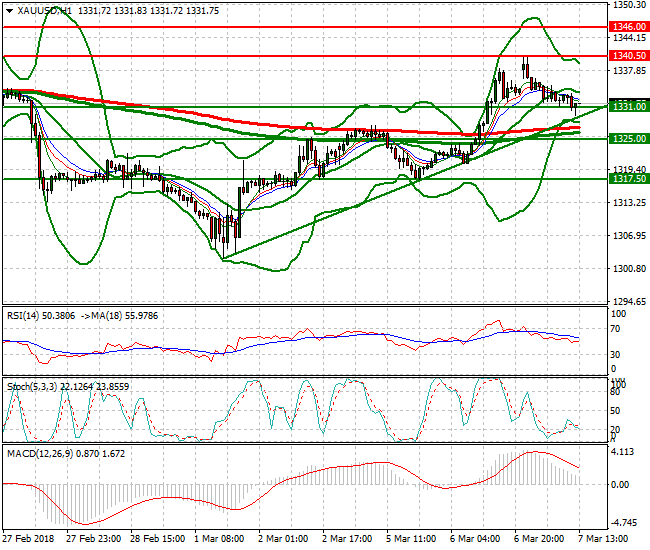Click the green 1331.00 price level tag

tap(628, 106)
